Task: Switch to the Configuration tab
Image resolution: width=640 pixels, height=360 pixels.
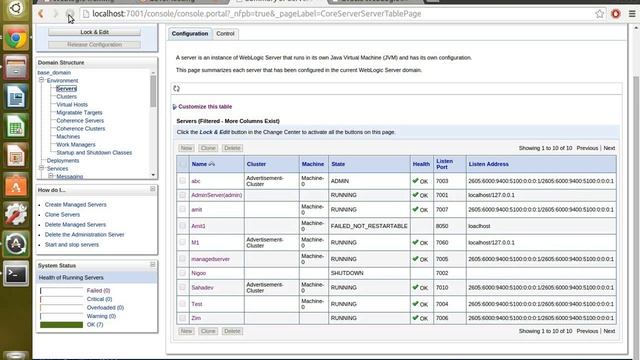Action: click(190, 33)
